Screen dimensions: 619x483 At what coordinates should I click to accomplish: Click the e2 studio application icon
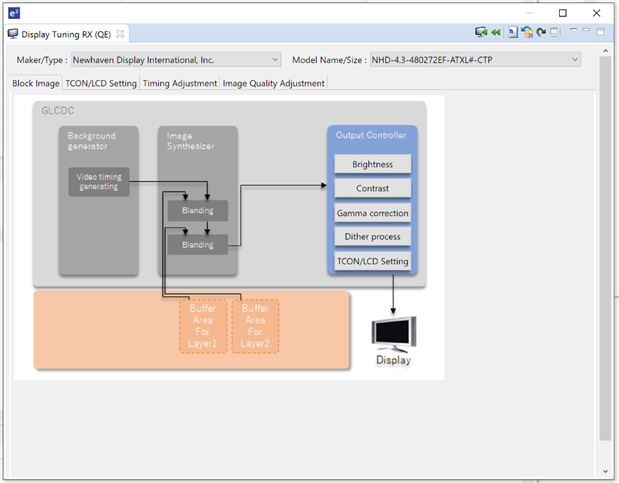pyautogui.click(x=14, y=12)
